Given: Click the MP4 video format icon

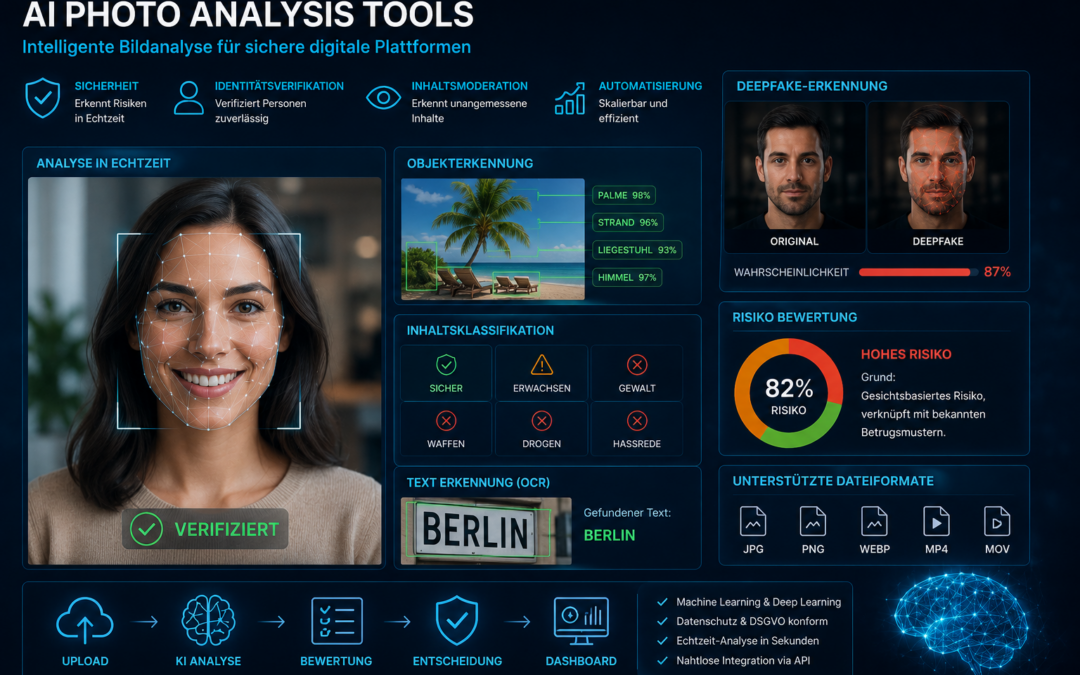Looking at the screenshot, I should [x=936, y=521].
